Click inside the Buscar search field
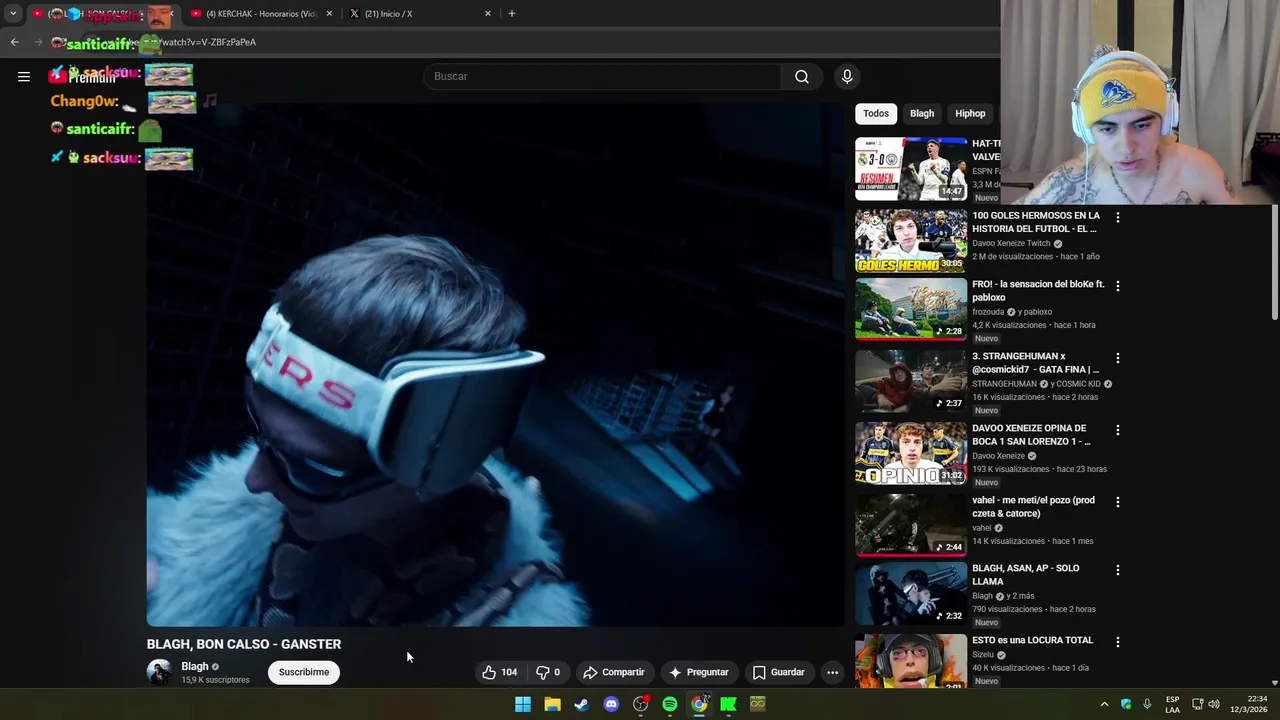1280x720 pixels. [603, 77]
